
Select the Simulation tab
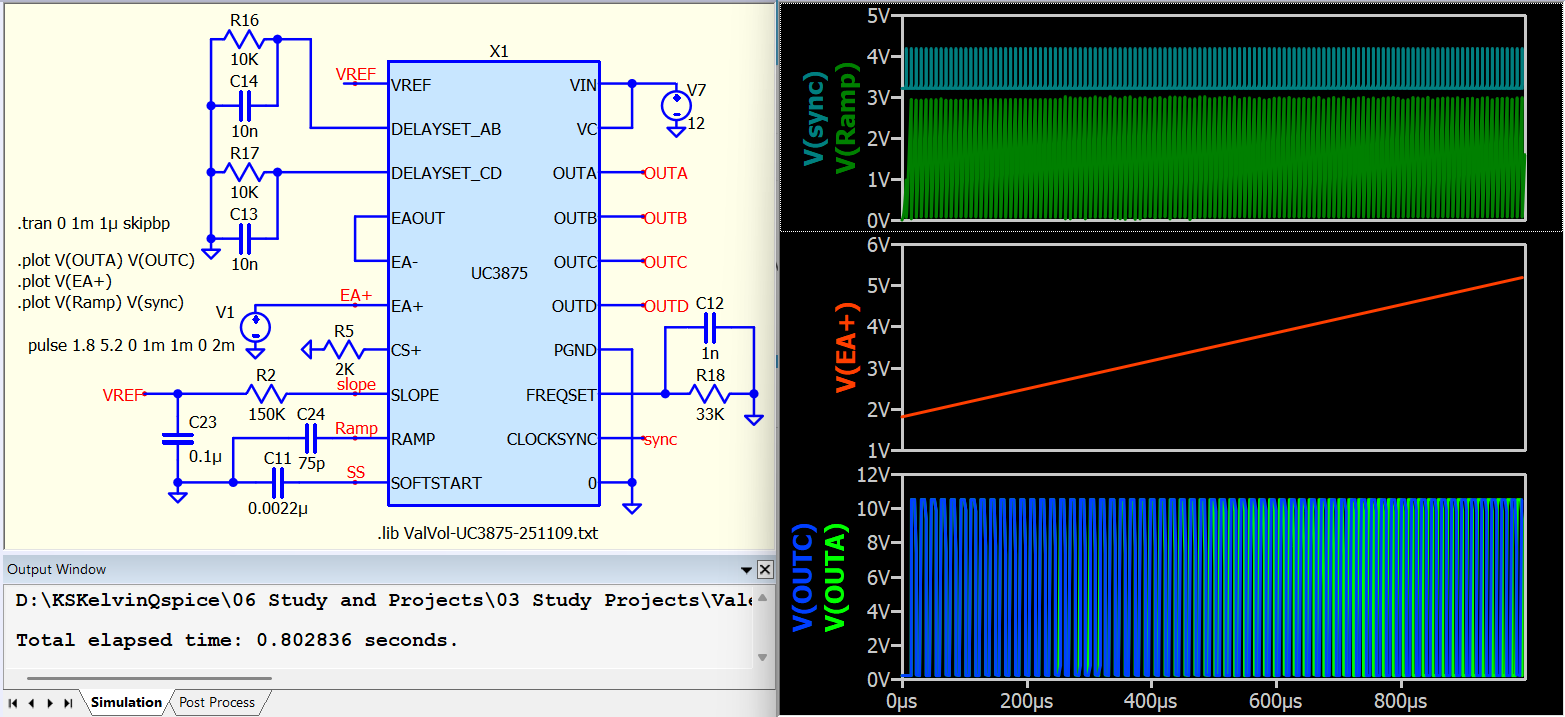pos(126,703)
